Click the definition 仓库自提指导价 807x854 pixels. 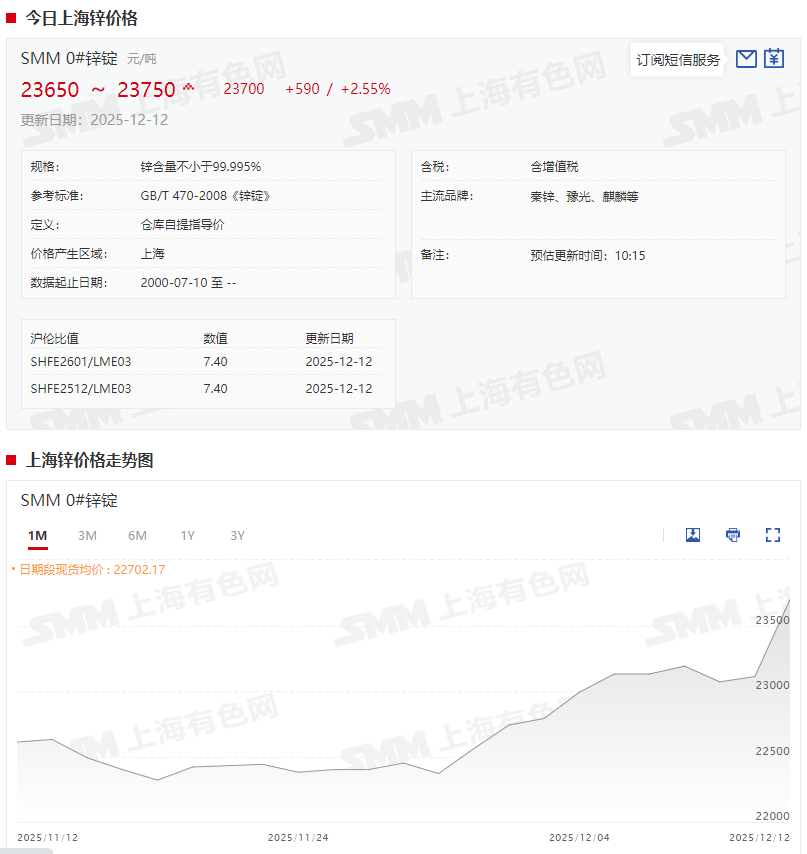point(182,225)
